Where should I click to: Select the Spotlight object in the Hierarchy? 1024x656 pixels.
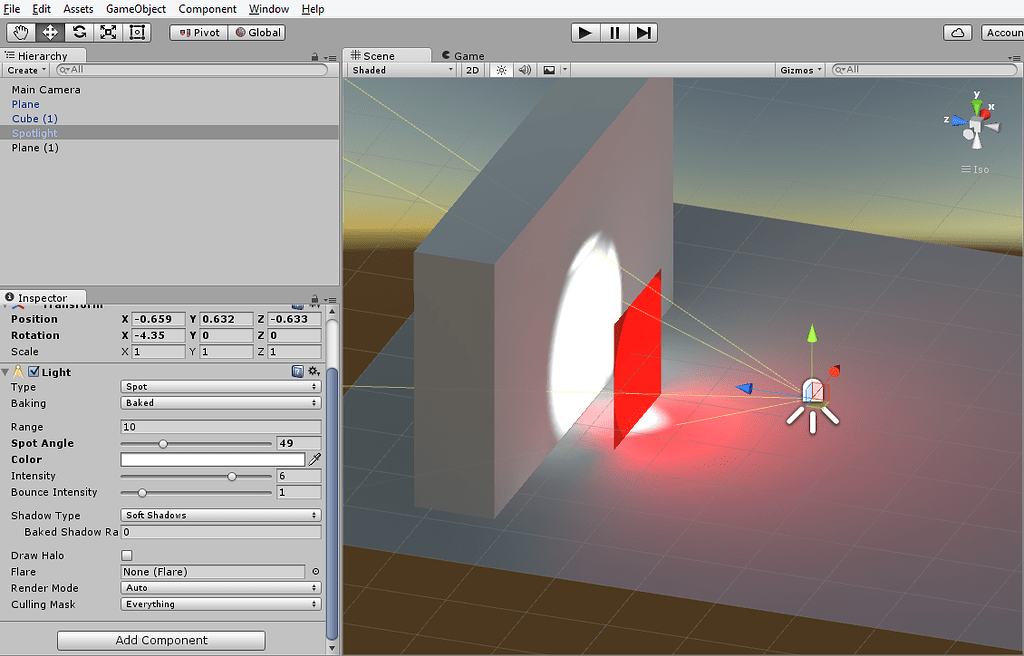click(34, 133)
